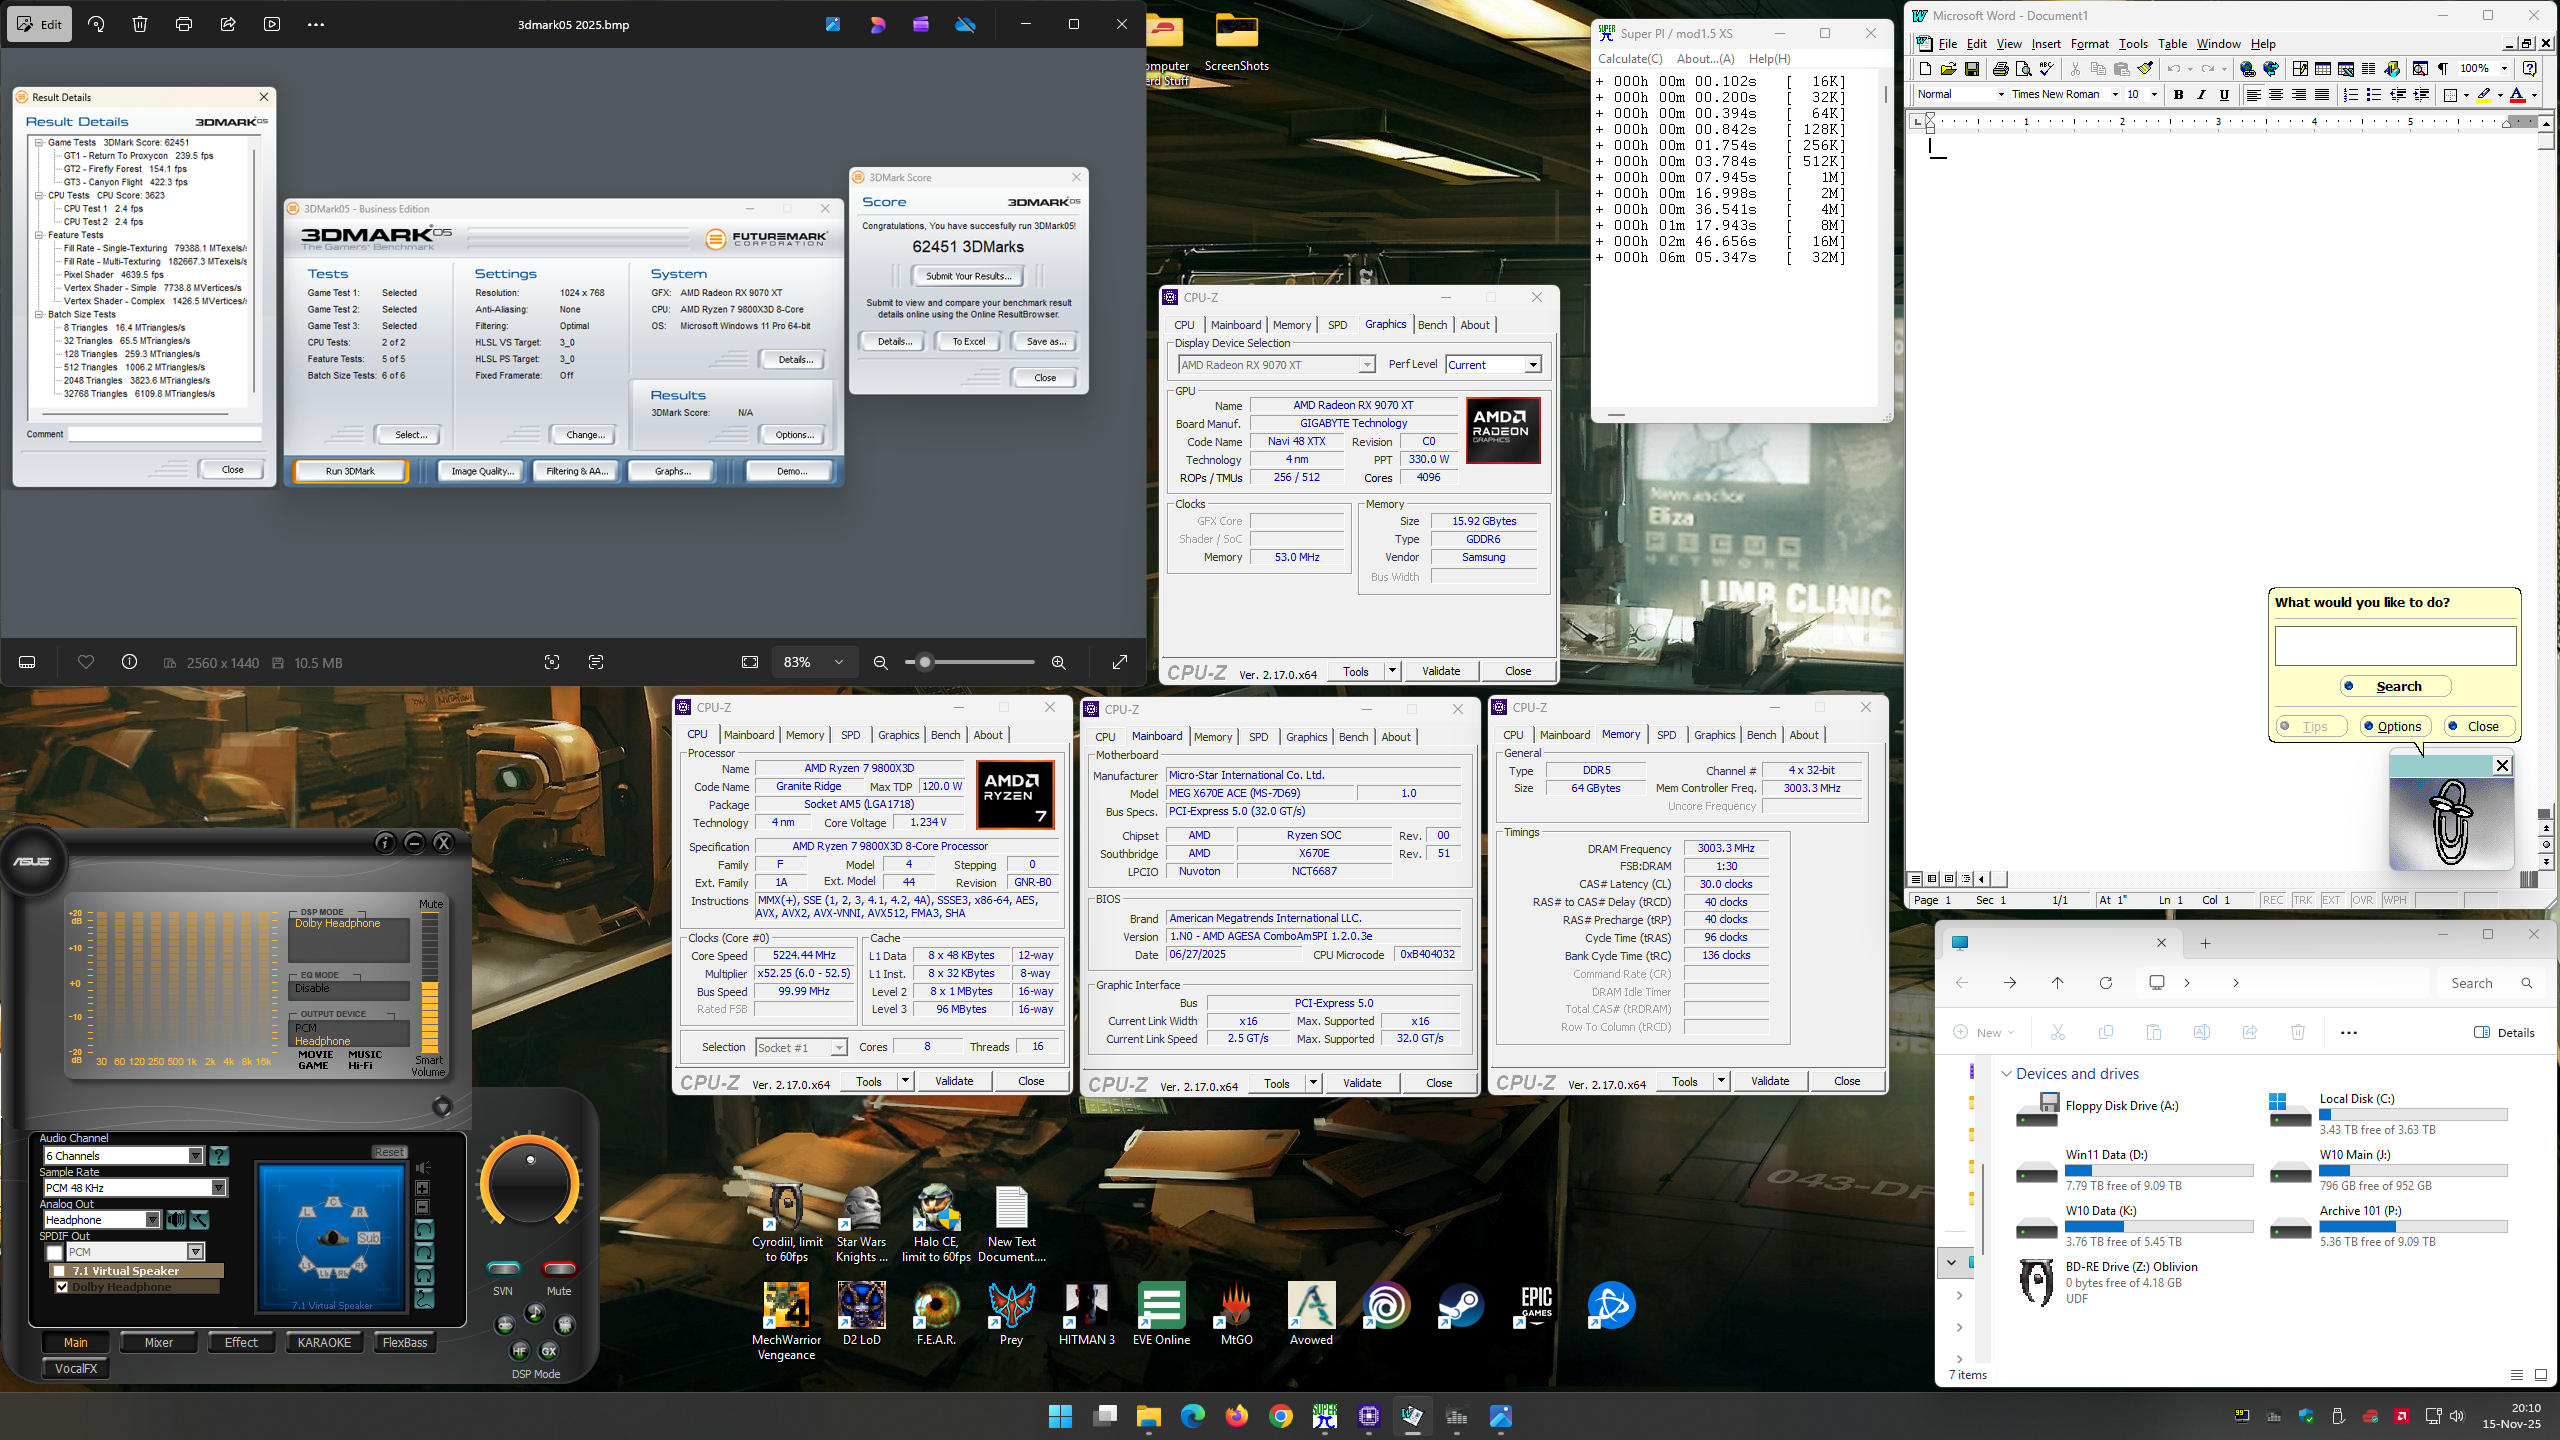Open the SPD tab in the CPU-Z Memory window
This screenshot has height=1440, width=2560.
1666,735
